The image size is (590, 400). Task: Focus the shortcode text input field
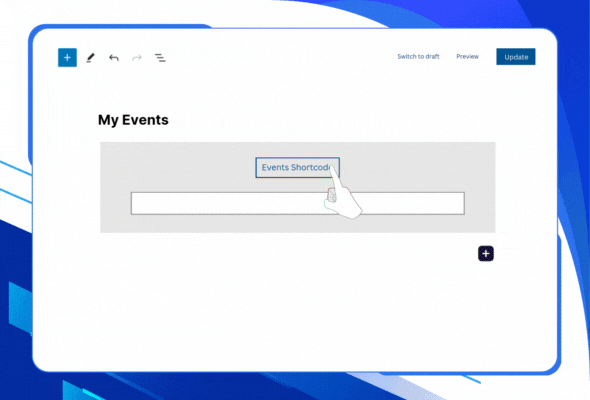tap(298, 204)
